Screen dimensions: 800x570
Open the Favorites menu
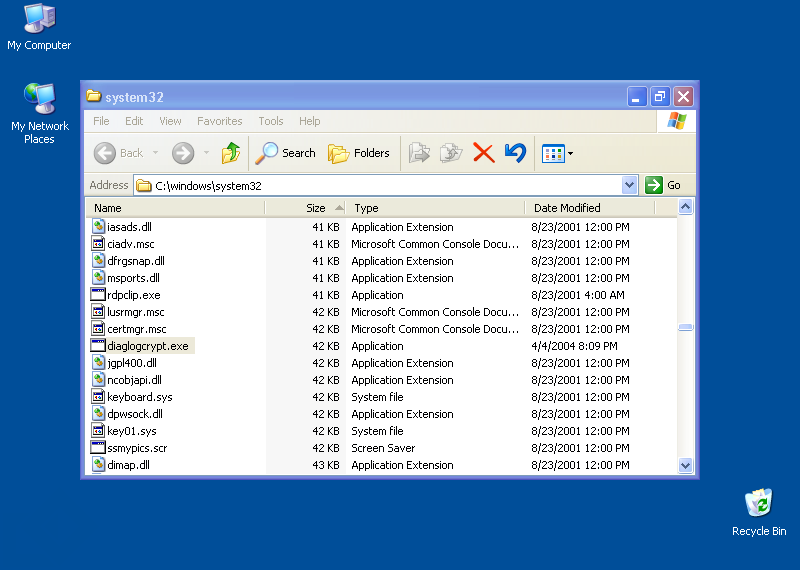219,121
